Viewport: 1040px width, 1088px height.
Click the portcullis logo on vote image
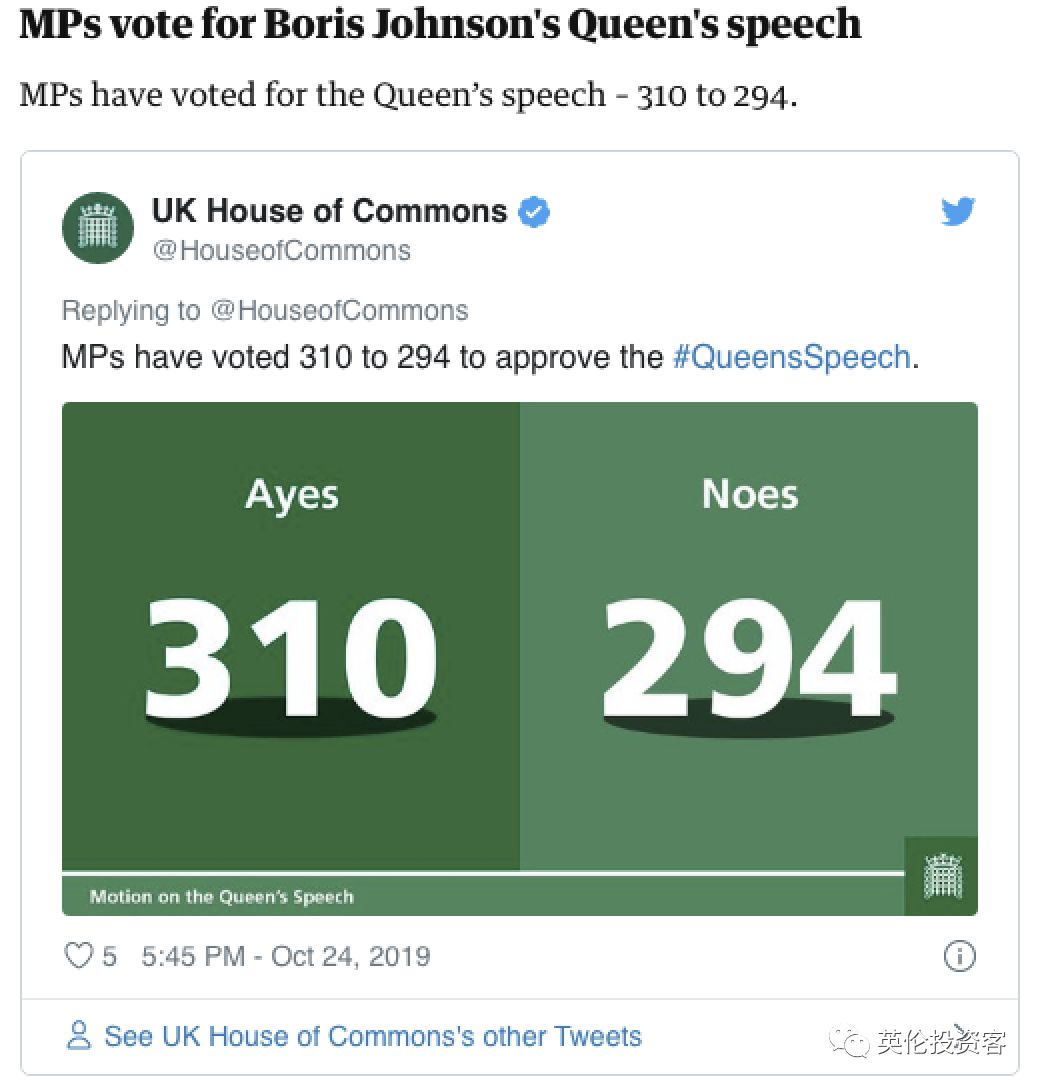tap(942, 876)
